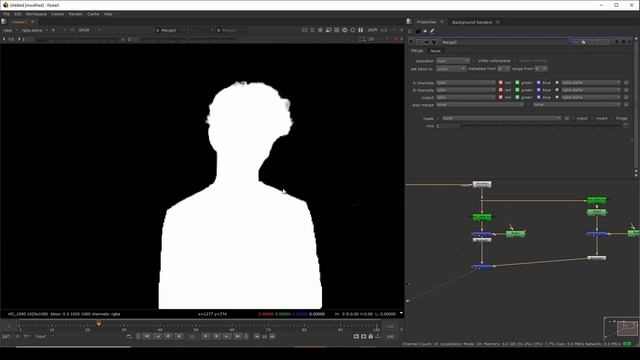Image resolution: width=640 pixels, height=360 pixels.
Task: Open the File menu
Action: pyautogui.click(x=6, y=14)
